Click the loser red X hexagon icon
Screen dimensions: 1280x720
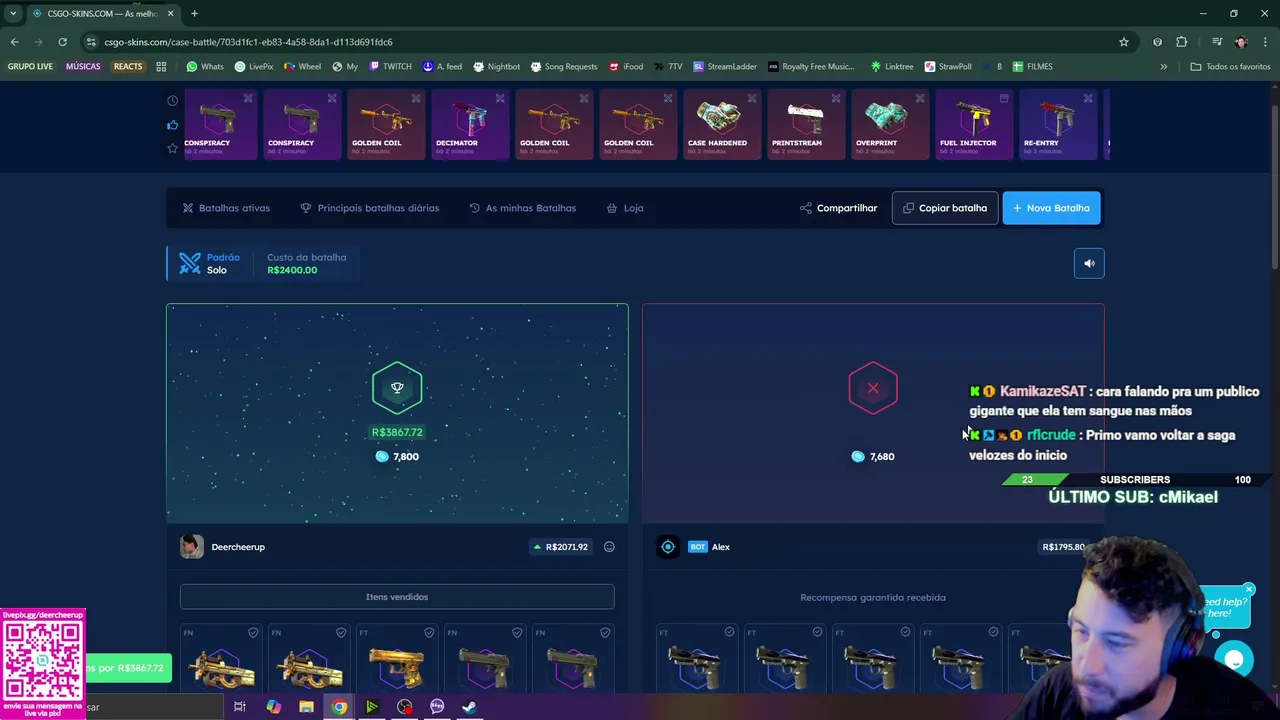coord(873,388)
